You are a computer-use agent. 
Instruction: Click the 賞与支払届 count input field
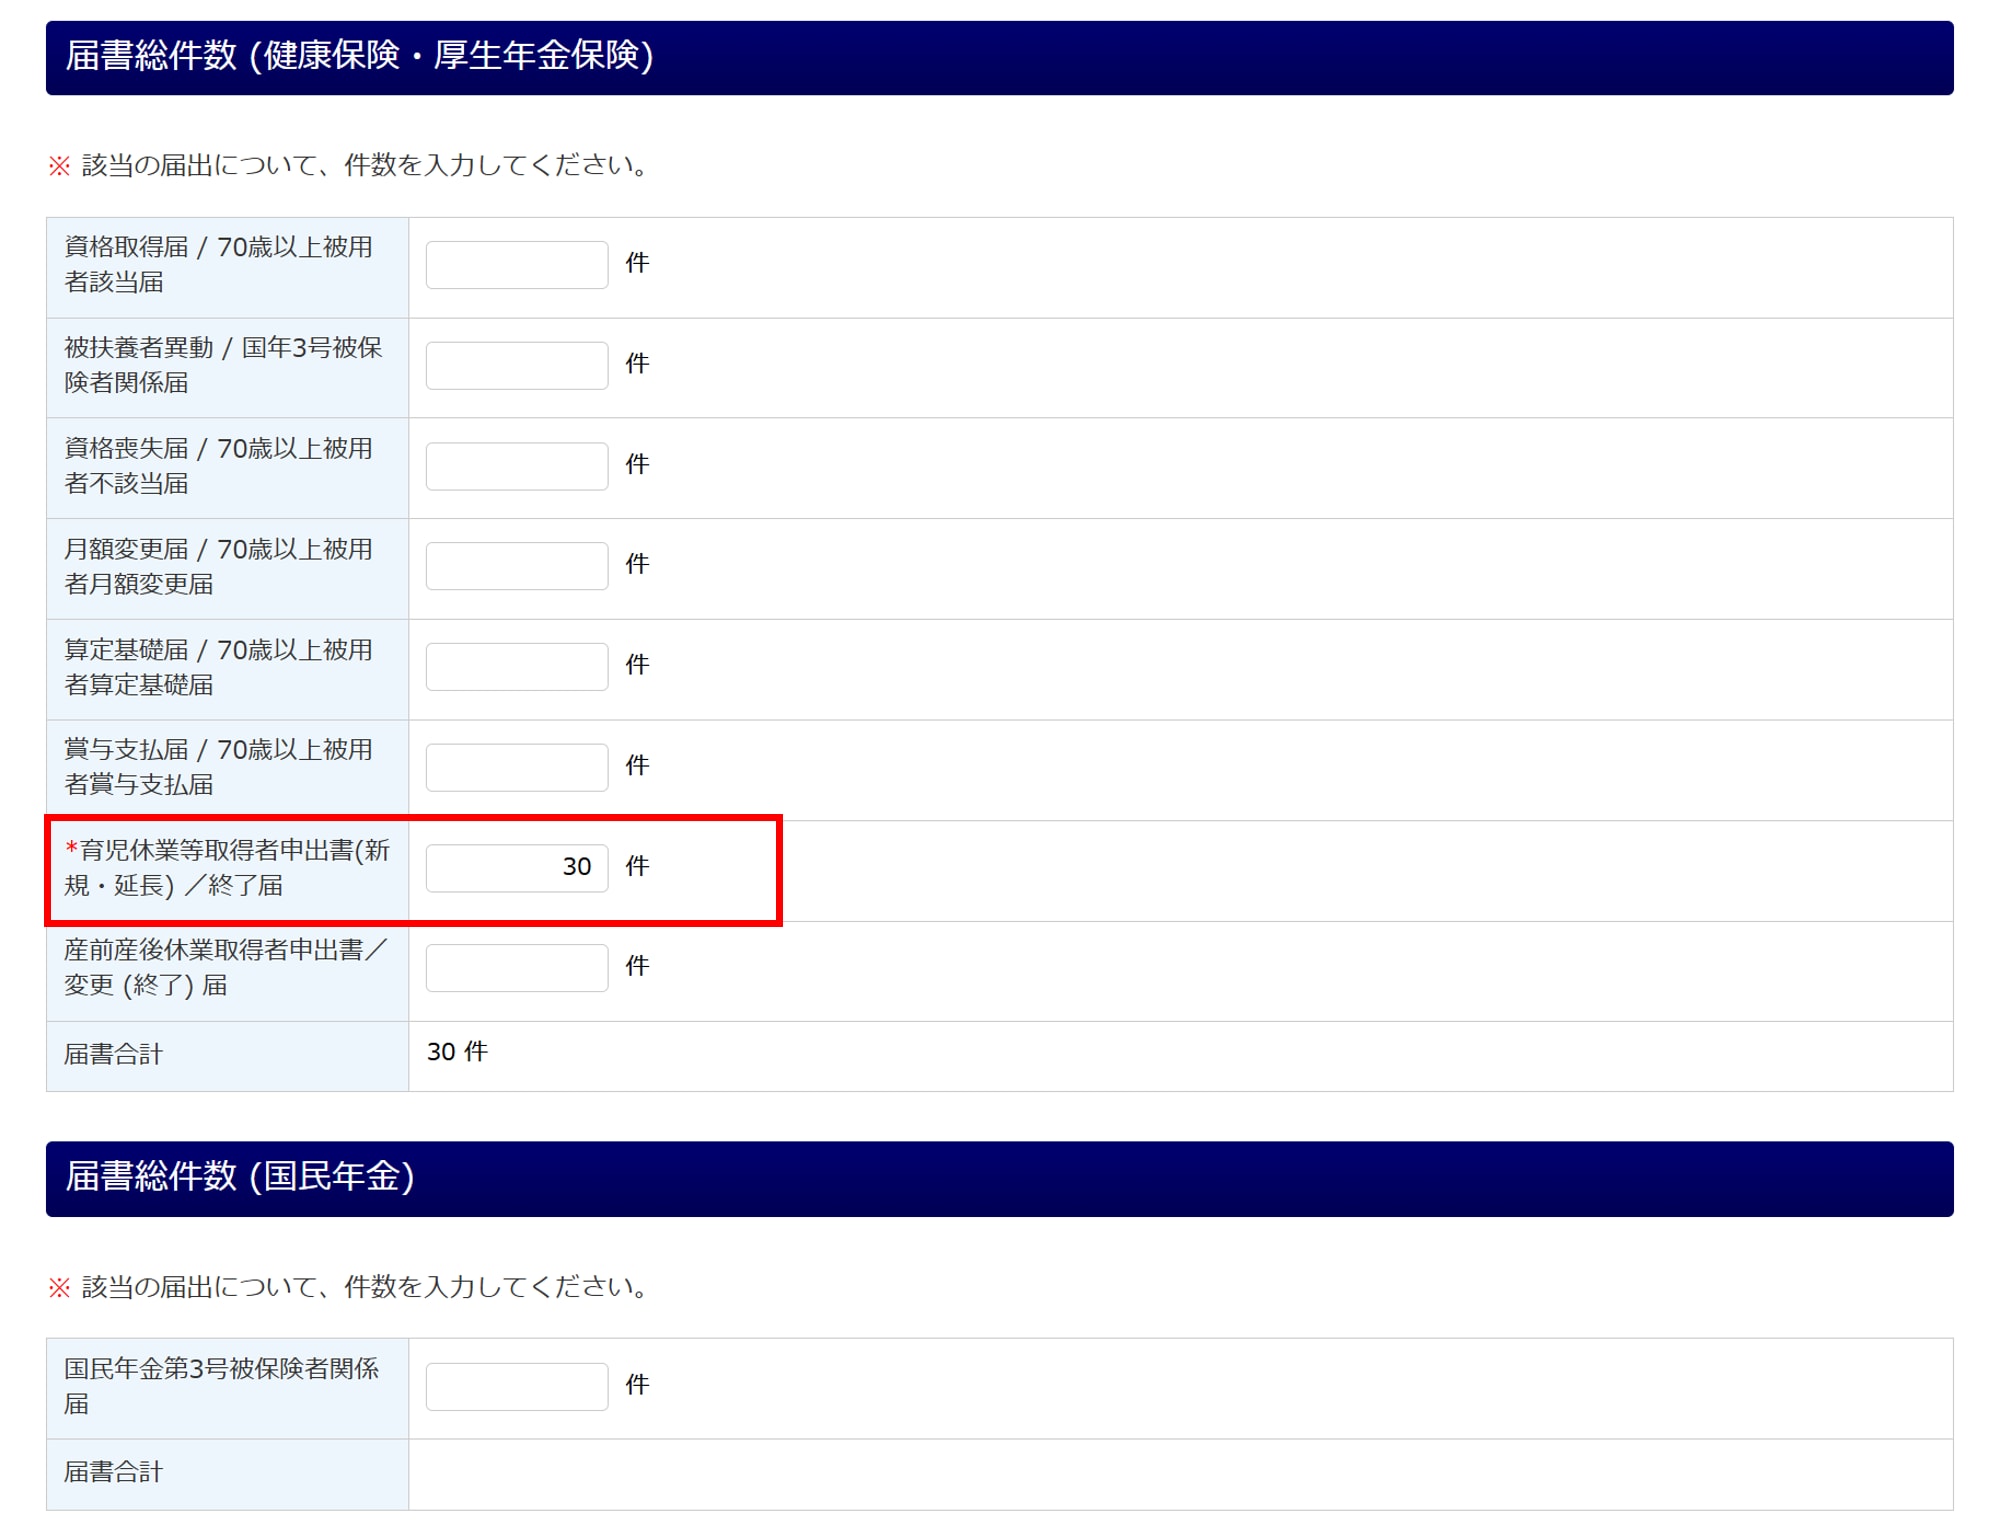[x=516, y=767]
